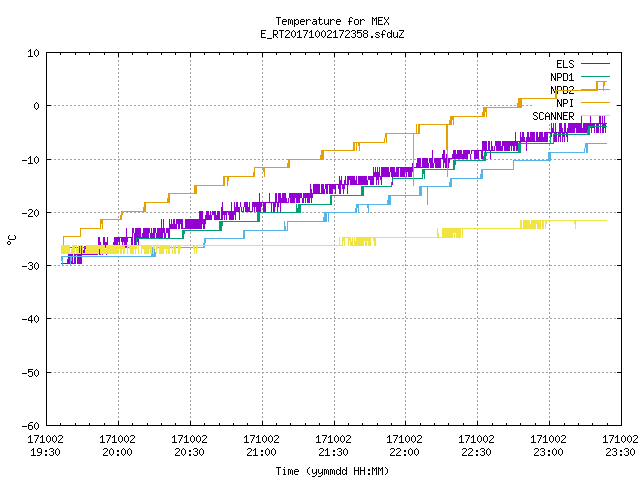Click the x-axis tick label 23:00
Viewport: 640px width, 480px height.
548,452
